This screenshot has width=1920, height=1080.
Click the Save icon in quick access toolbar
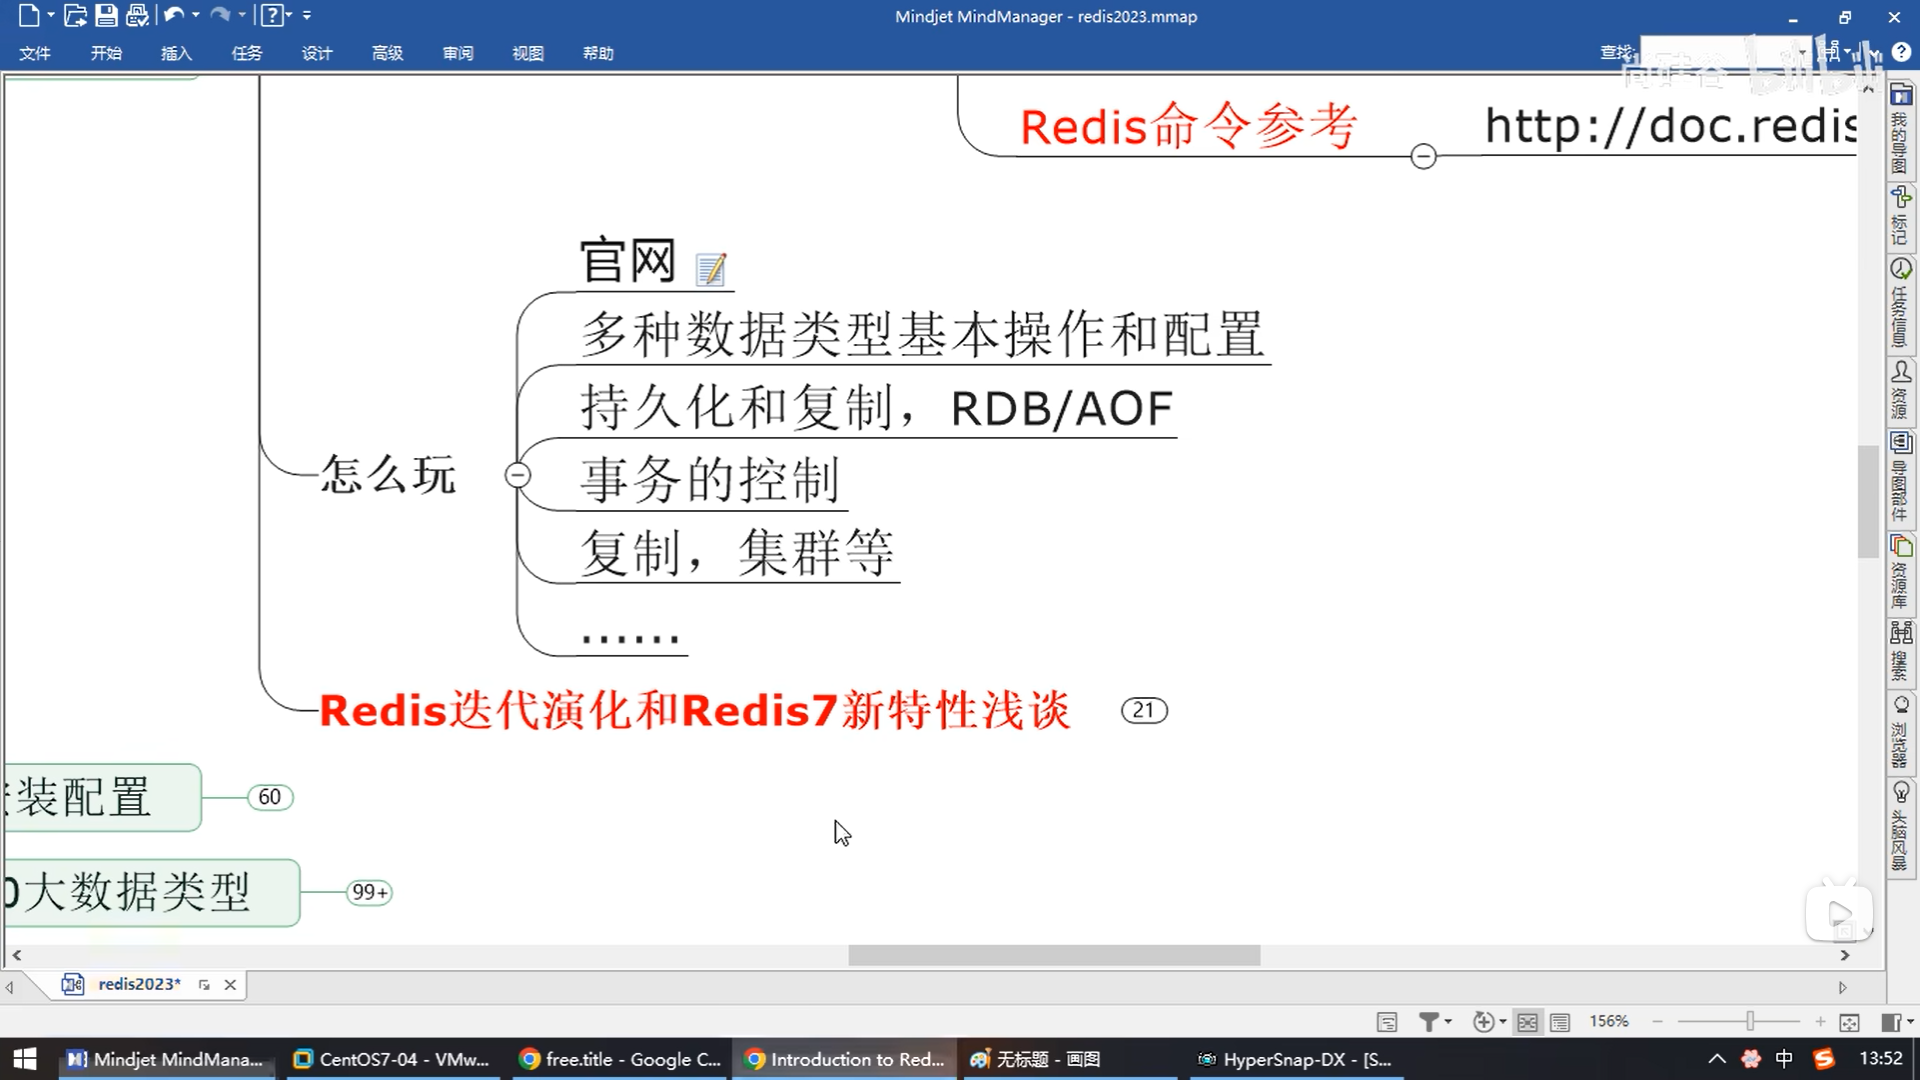[x=106, y=15]
